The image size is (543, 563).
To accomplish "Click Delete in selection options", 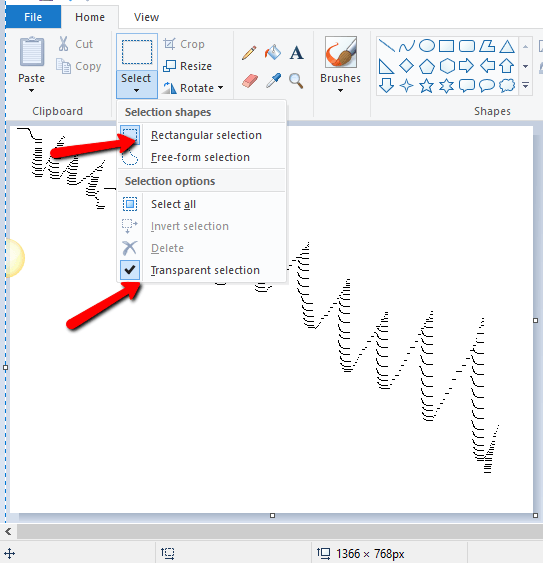I will tap(201, 248).
